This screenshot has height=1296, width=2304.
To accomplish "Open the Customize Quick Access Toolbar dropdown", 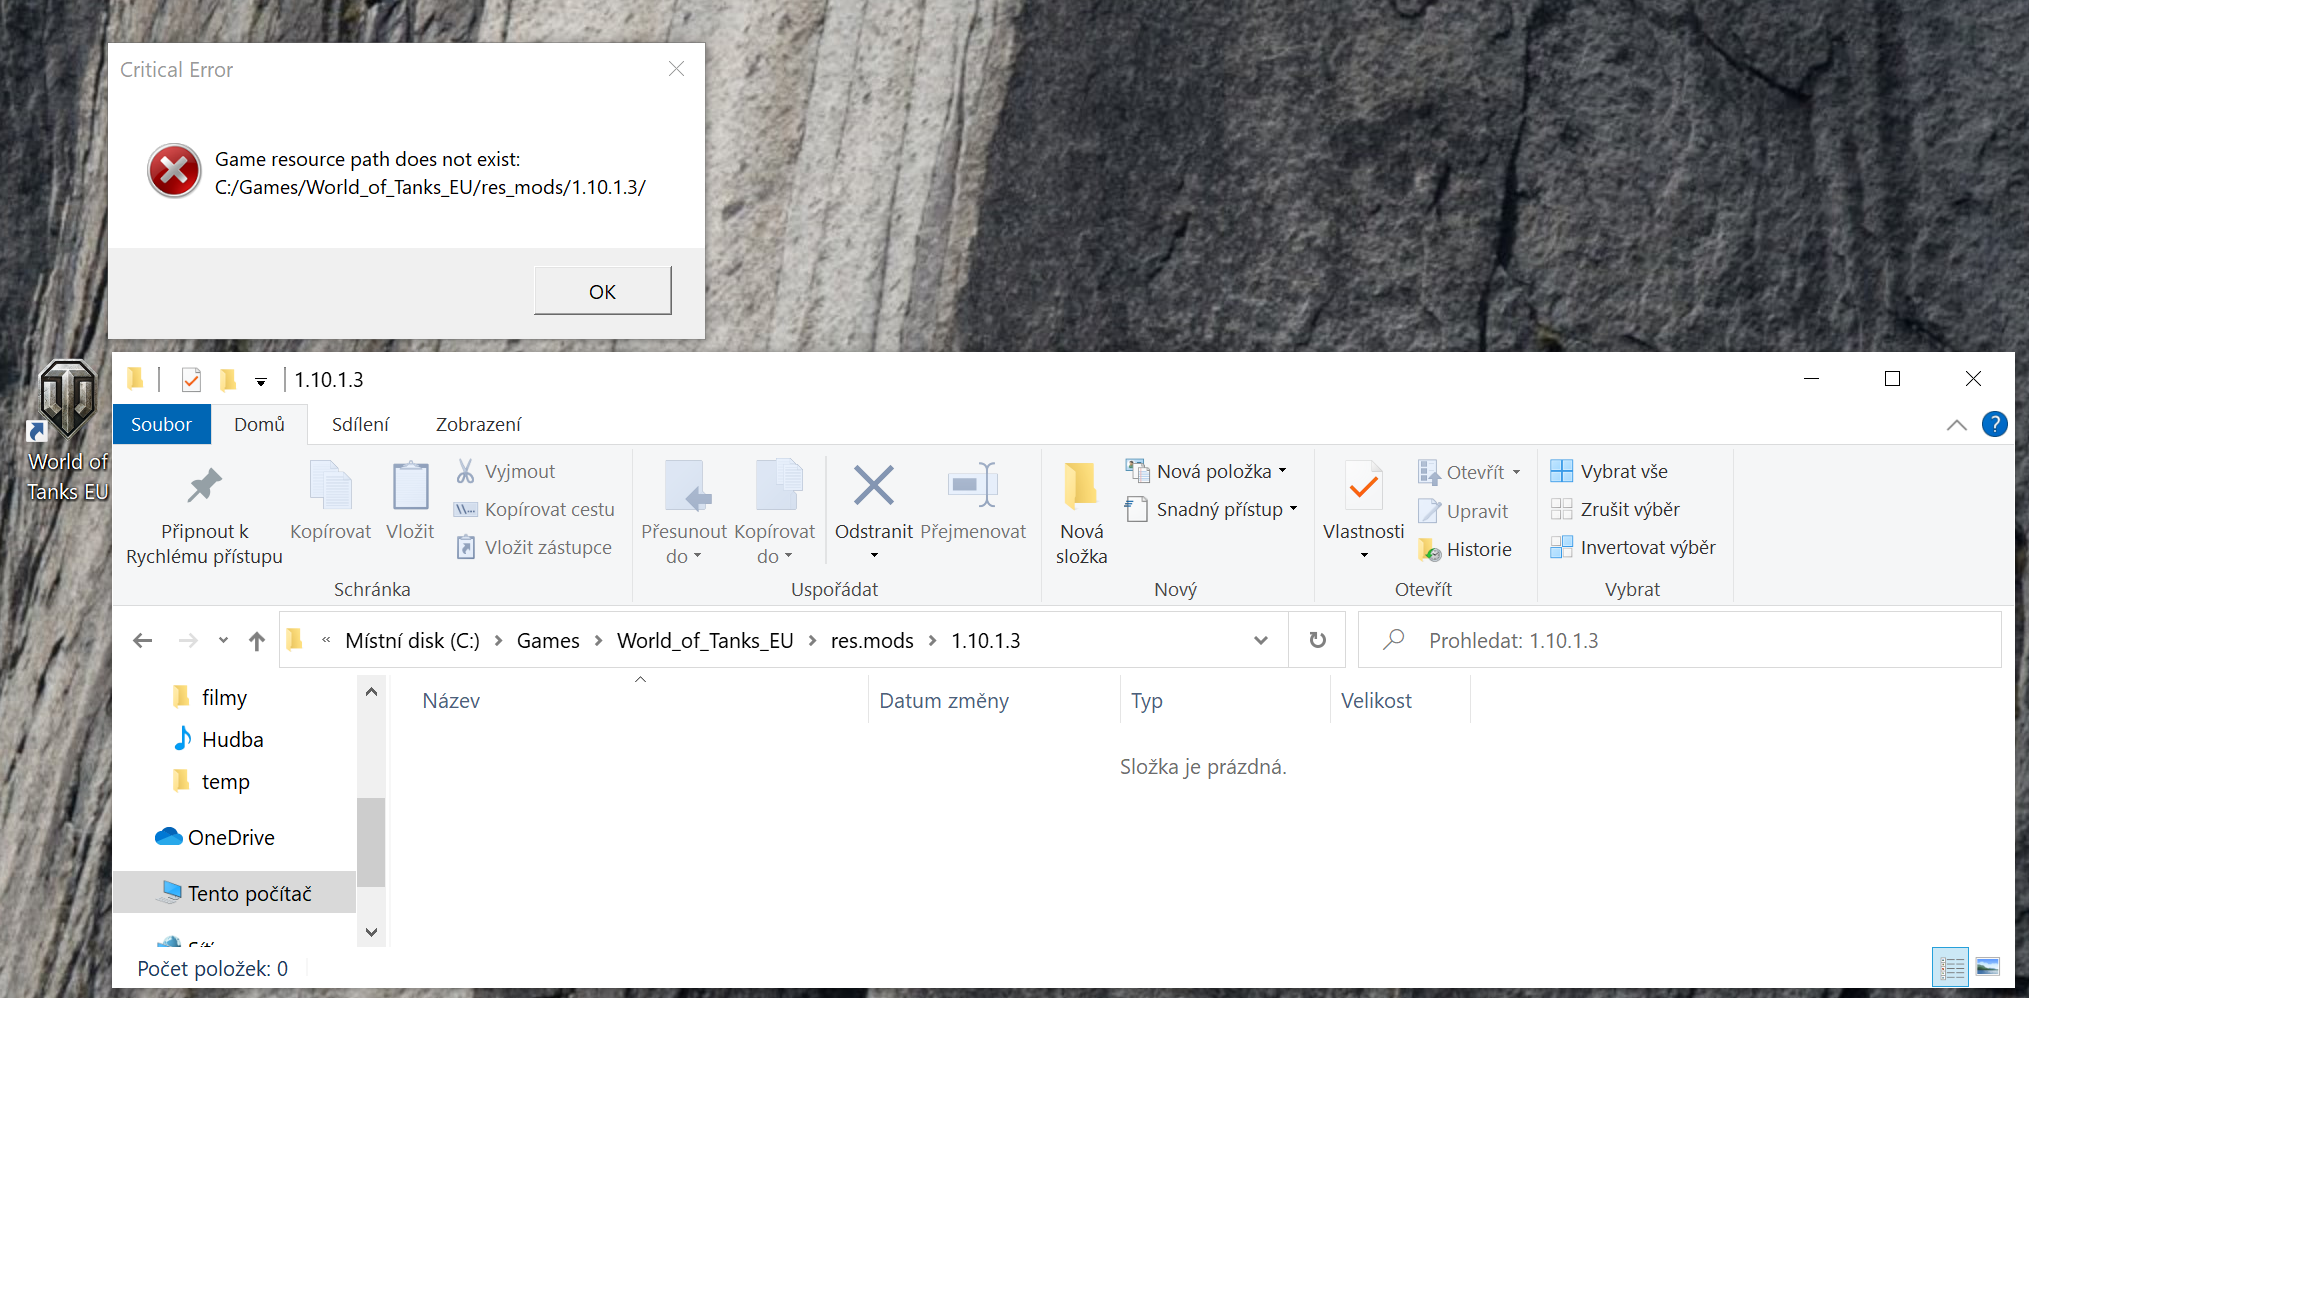I will [x=260, y=381].
